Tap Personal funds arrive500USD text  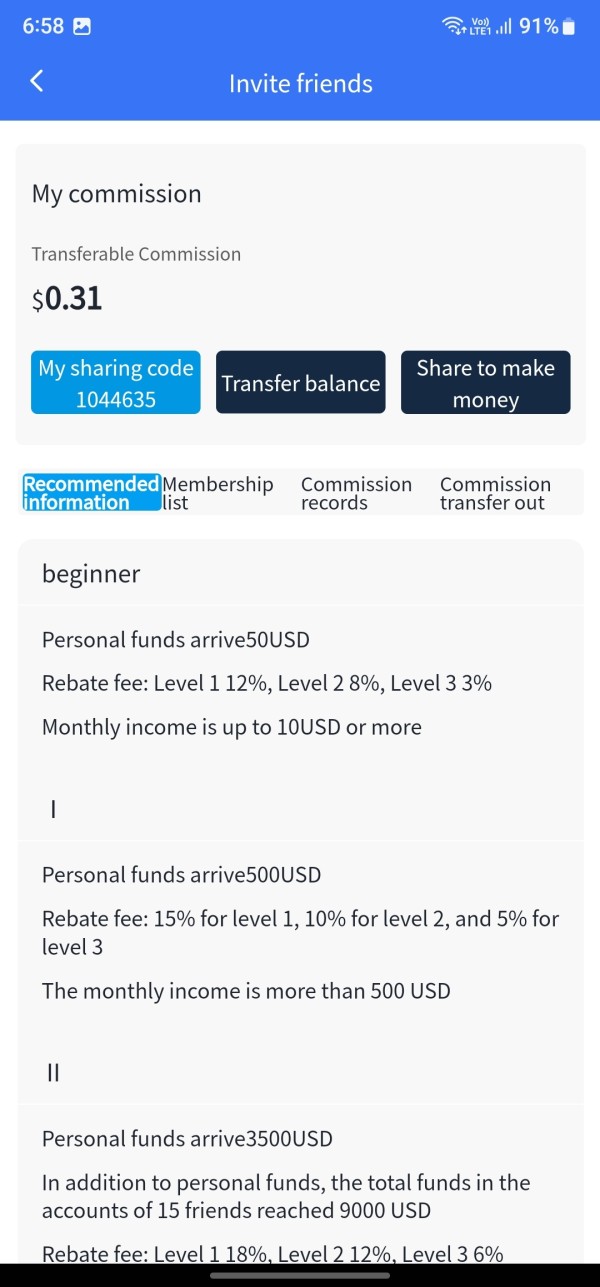[x=181, y=875]
